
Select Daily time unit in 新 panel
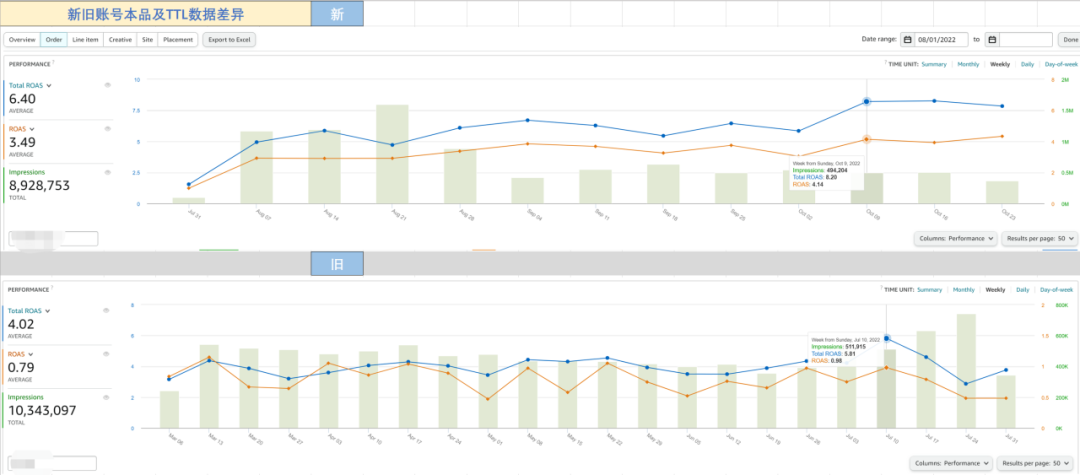point(1027,64)
